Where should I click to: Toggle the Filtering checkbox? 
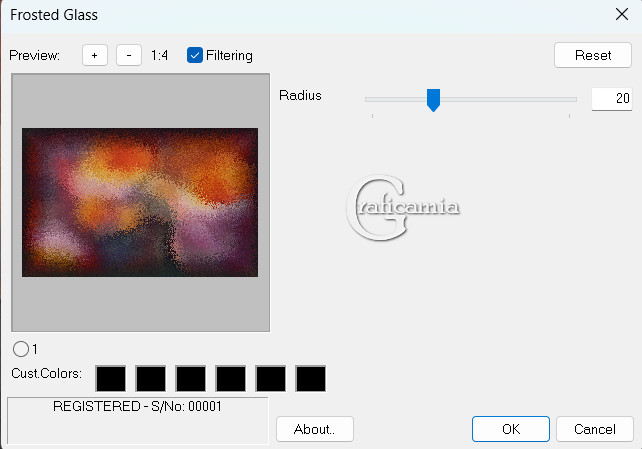pos(194,55)
